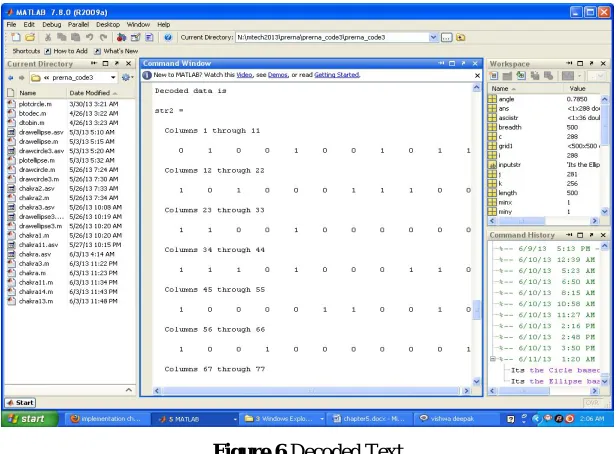This screenshot has width=616, height=454.
Task: Open the 3 Windows Explorer taskbar group dropdown
Action: [x=322, y=419]
